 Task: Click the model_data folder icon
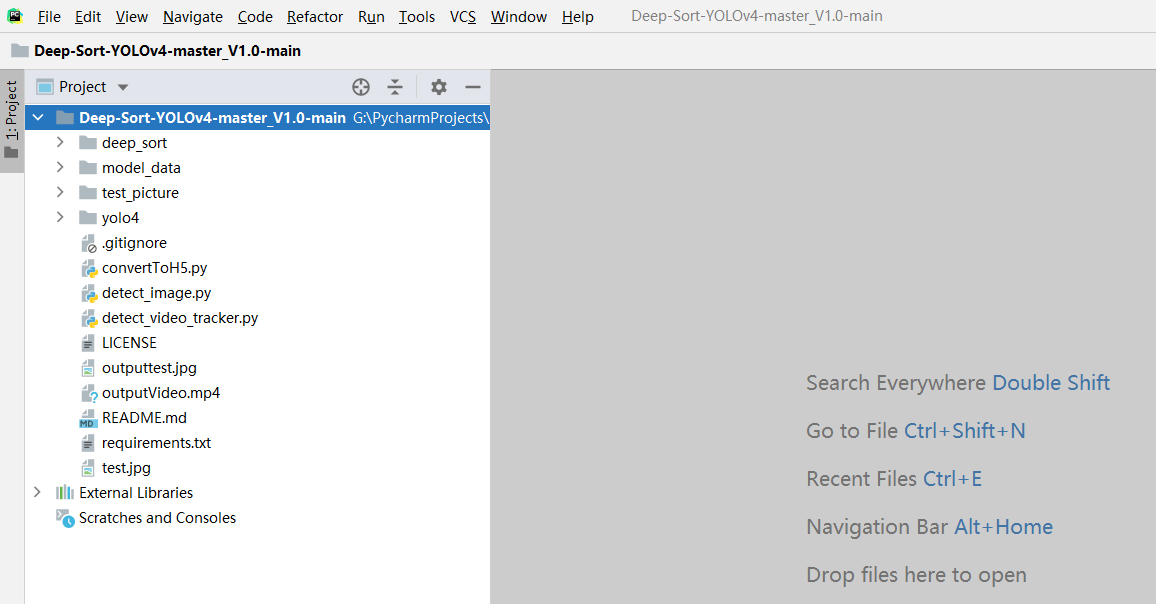(x=88, y=167)
